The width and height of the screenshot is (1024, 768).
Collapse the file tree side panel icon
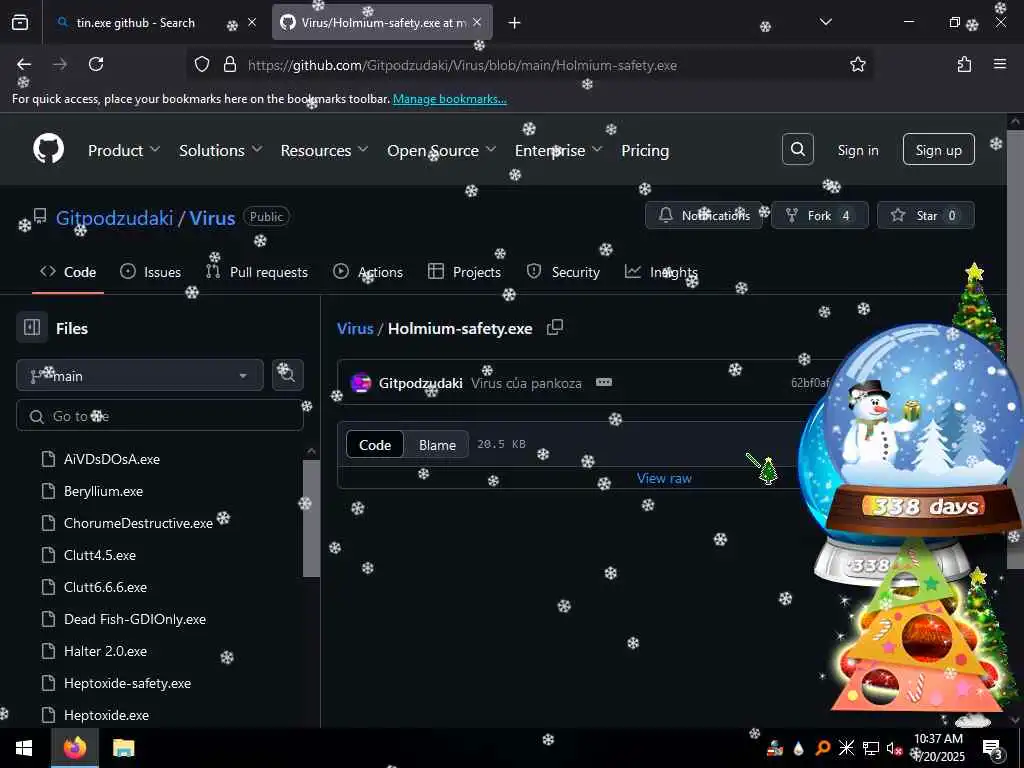(x=32, y=327)
